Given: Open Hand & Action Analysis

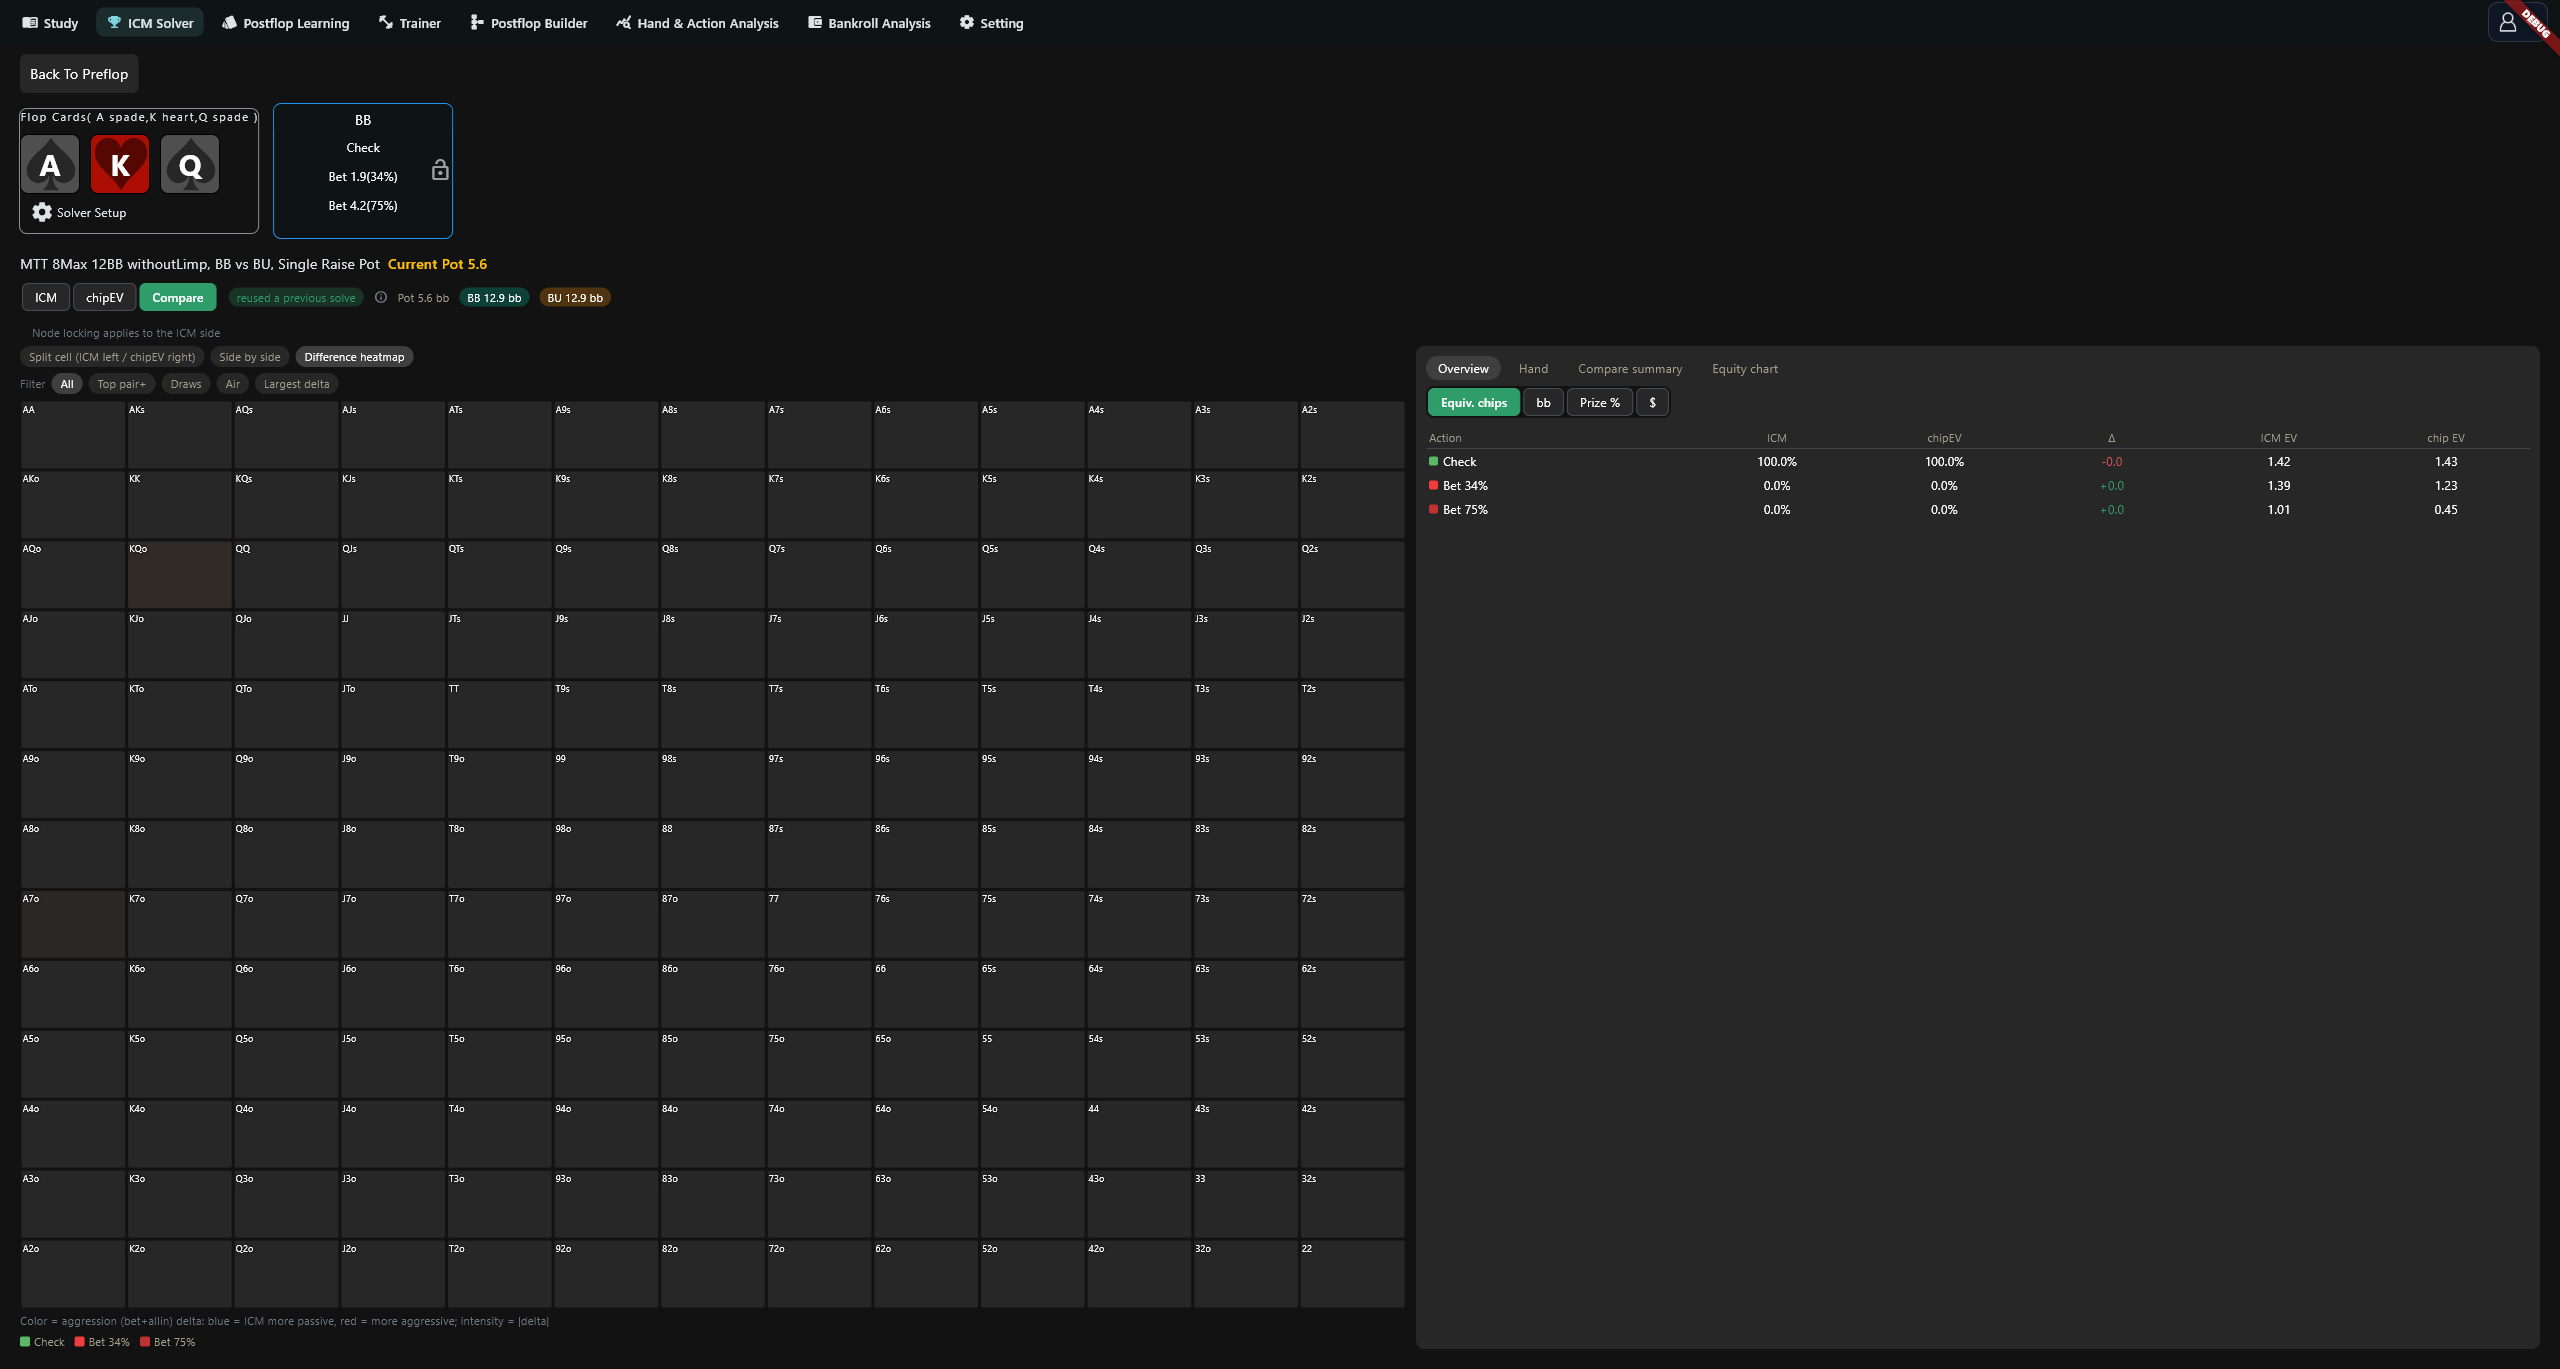Looking at the screenshot, I should 698,22.
